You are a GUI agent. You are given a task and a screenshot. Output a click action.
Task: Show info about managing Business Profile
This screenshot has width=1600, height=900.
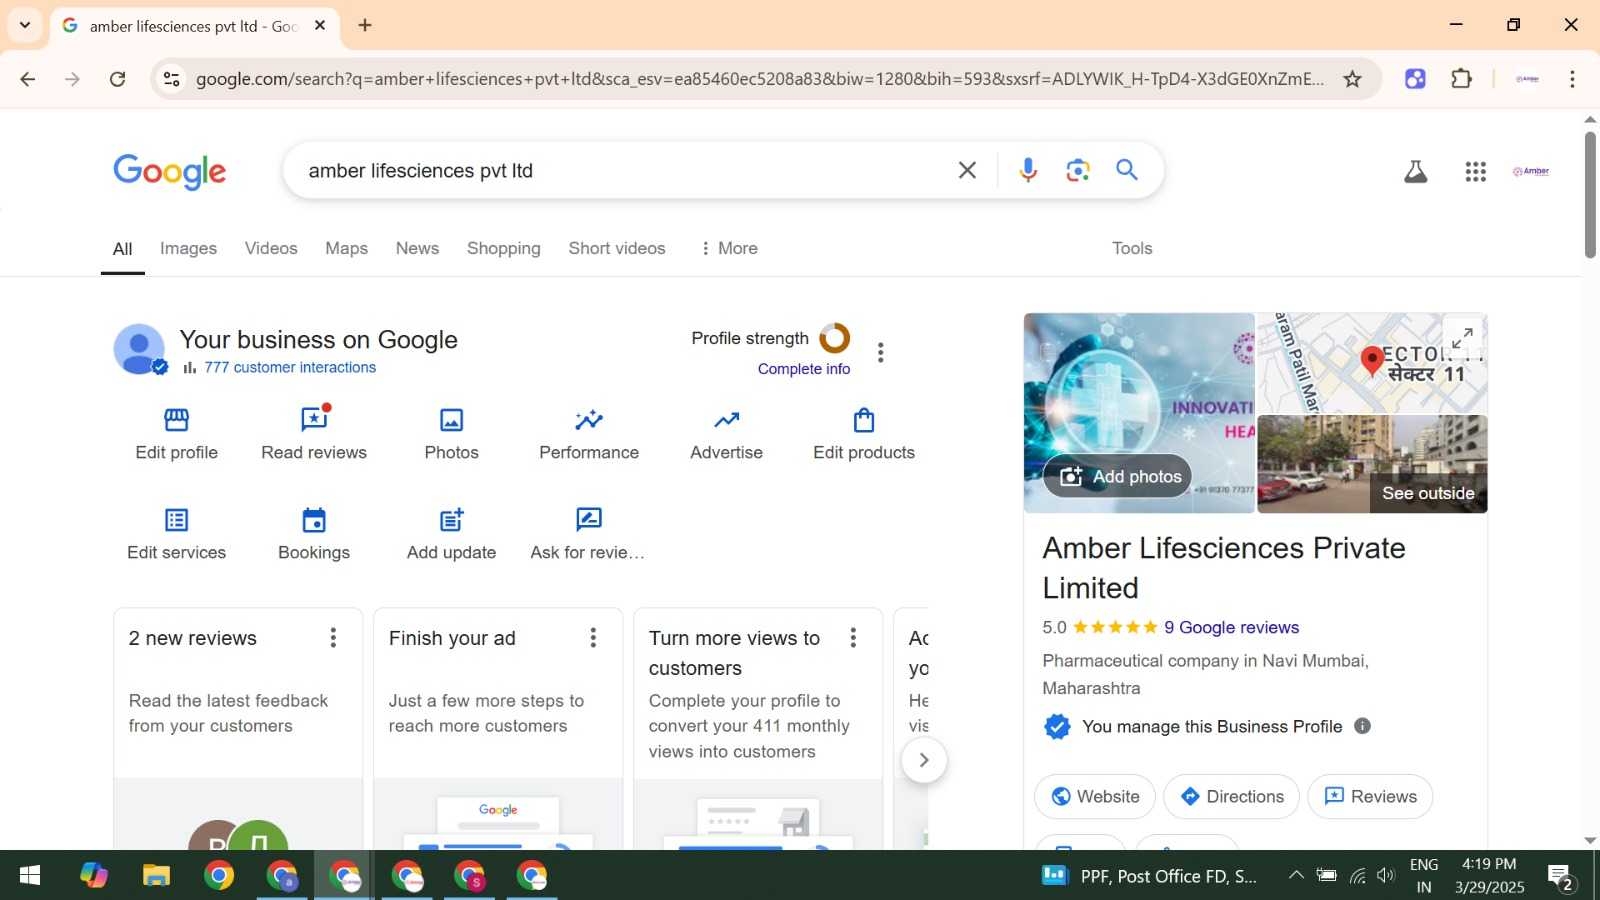point(1362,726)
